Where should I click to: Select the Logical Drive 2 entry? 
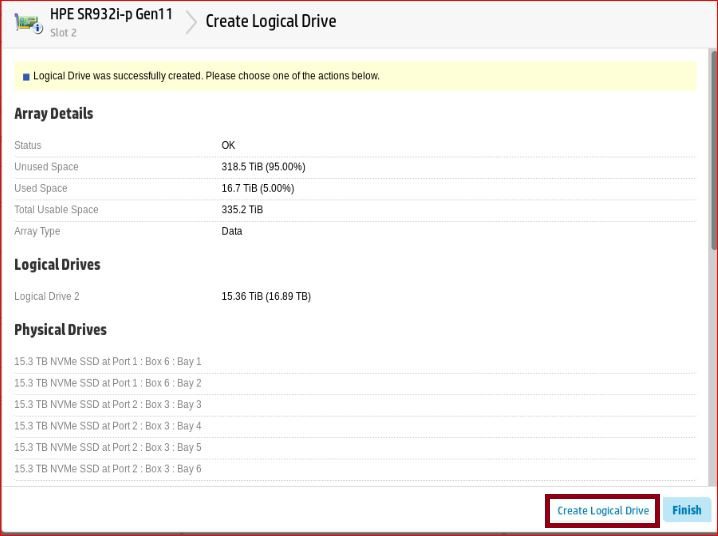pos(47,297)
